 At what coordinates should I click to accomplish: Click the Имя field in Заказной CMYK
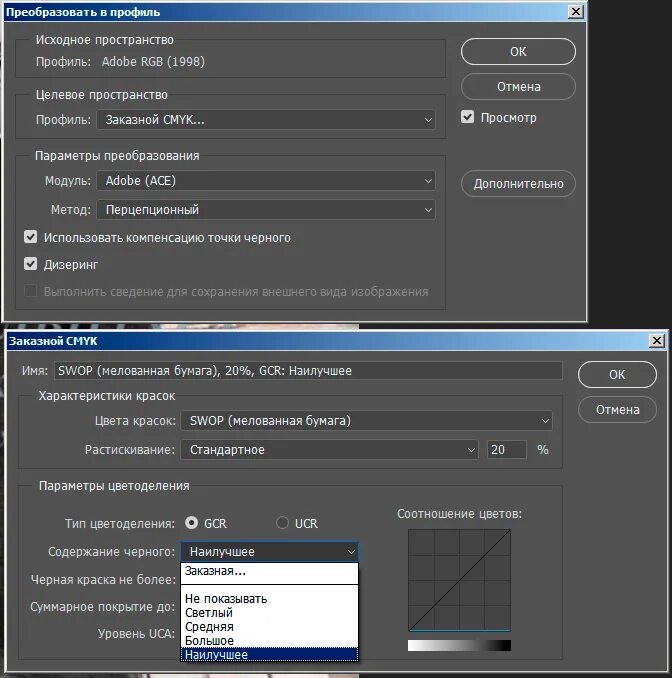pos(308,371)
